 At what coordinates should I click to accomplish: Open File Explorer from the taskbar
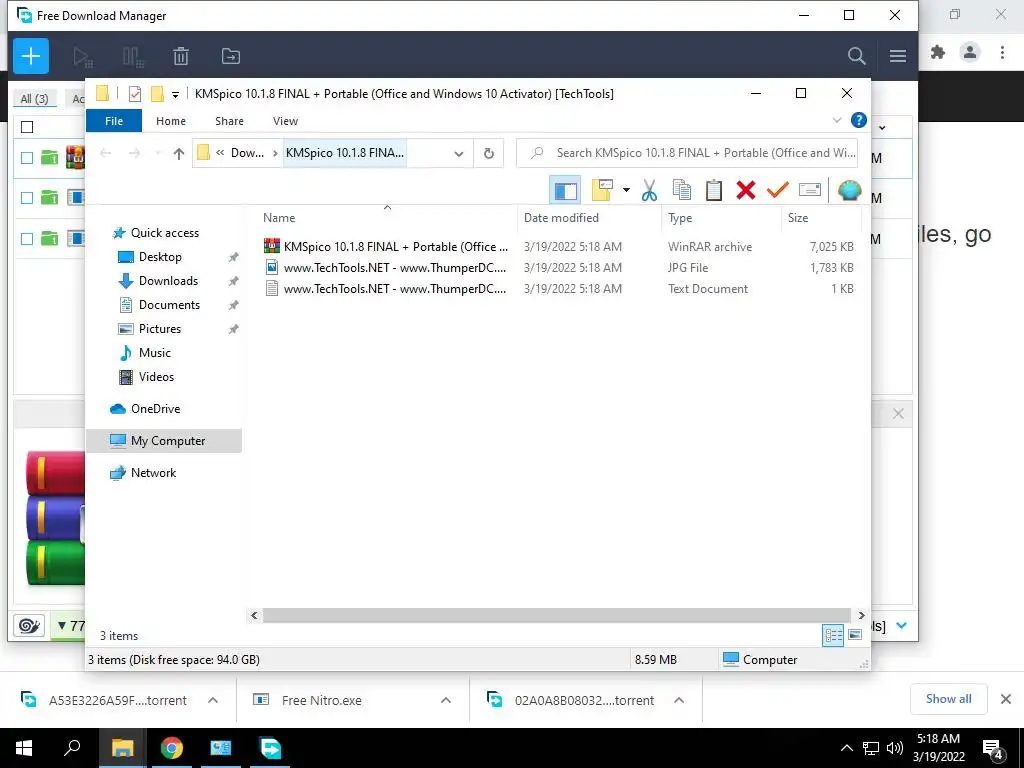(122, 748)
